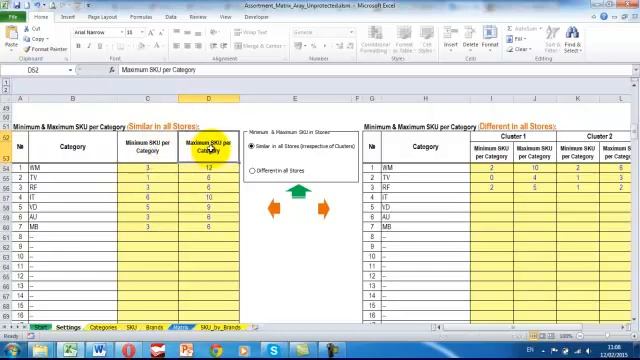Click the orange left arrow button

(x=274, y=209)
